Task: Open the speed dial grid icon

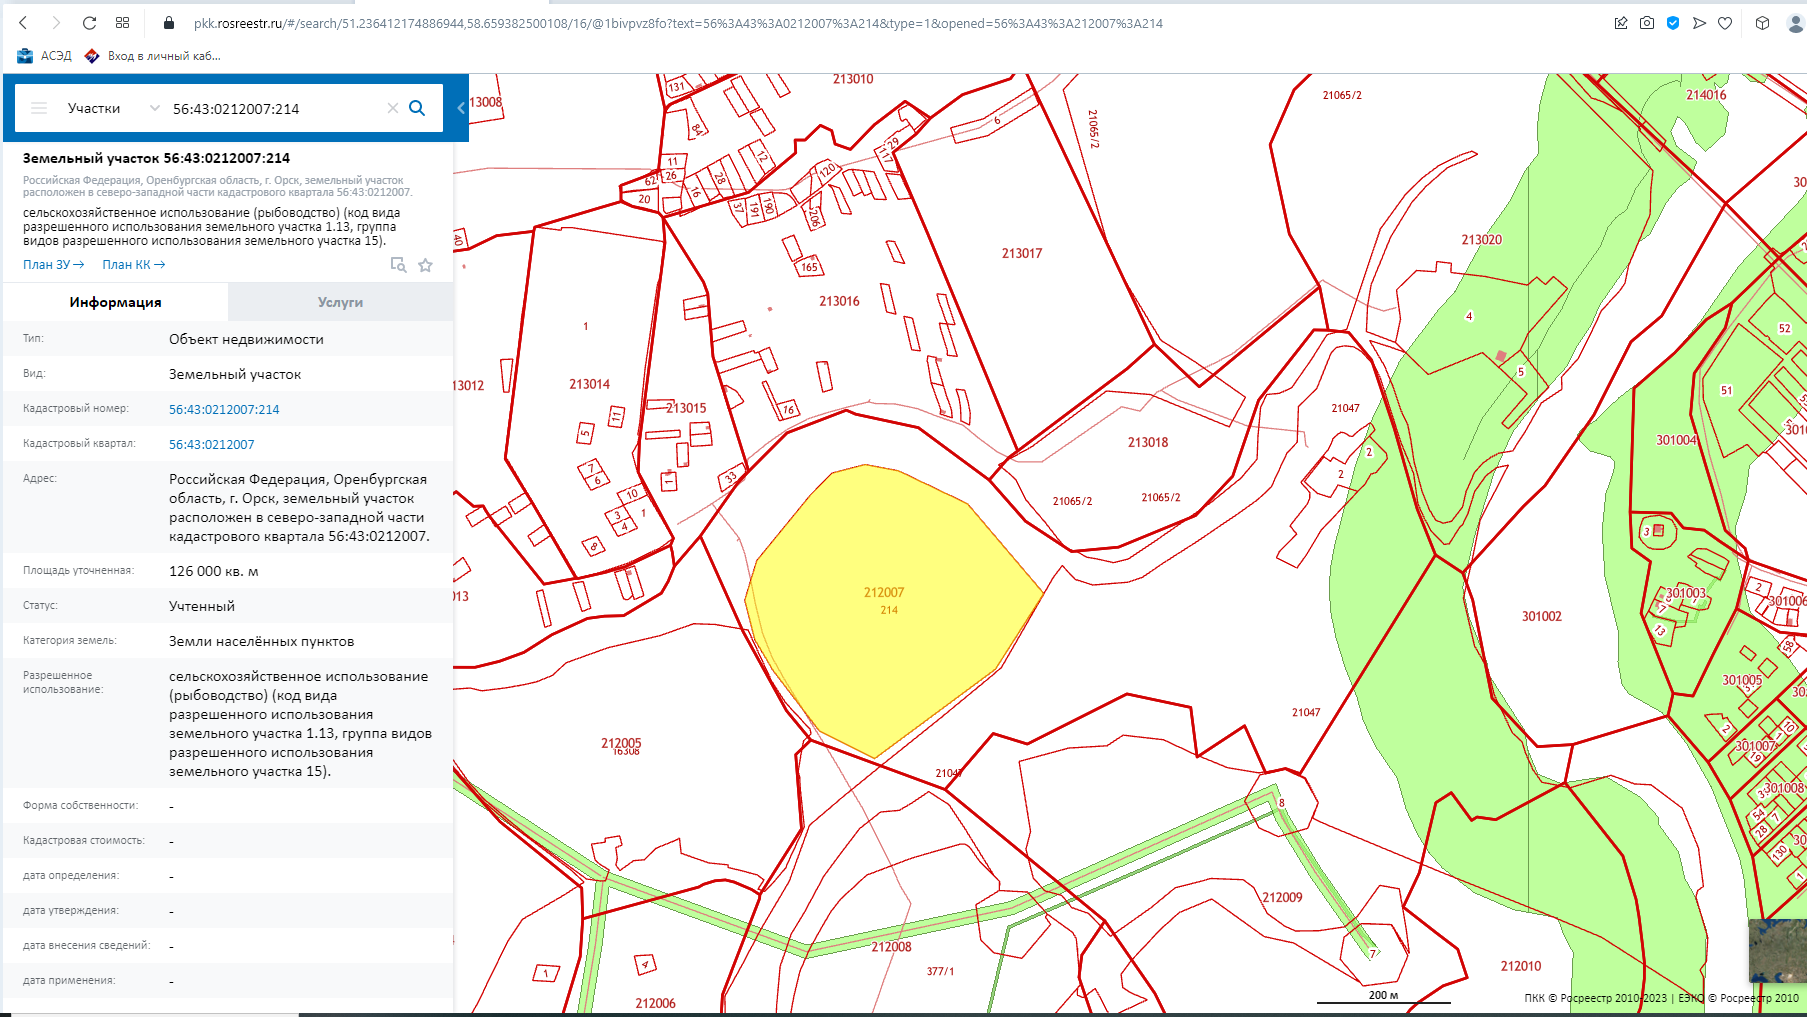Action: (x=122, y=23)
